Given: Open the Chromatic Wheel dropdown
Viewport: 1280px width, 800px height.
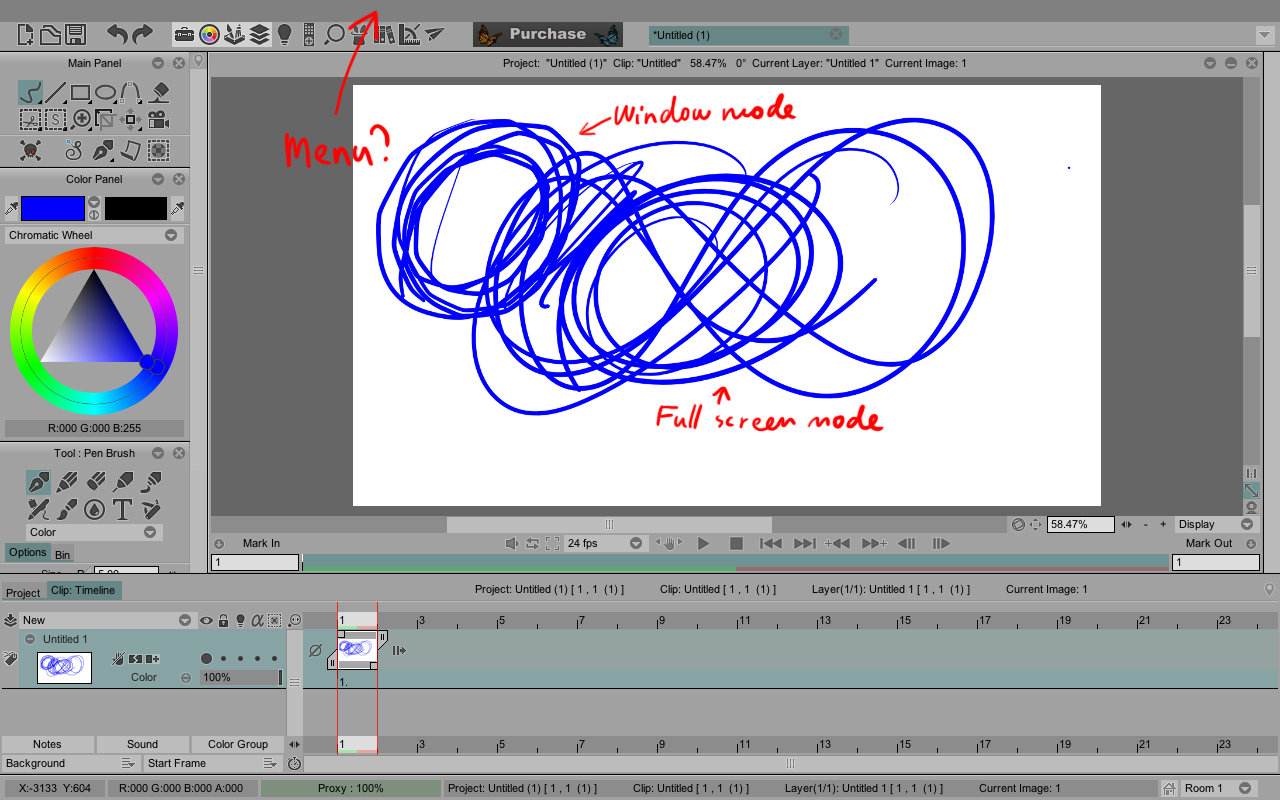Looking at the screenshot, I should (x=94, y=235).
